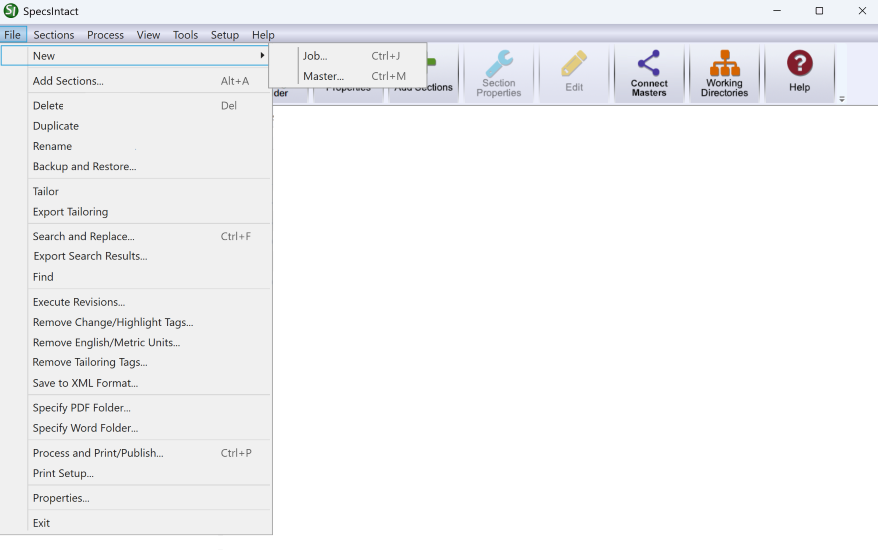Viewport: 878px width, 550px height.
Task: Select Tailor menu entry
Action: click(x=136, y=192)
